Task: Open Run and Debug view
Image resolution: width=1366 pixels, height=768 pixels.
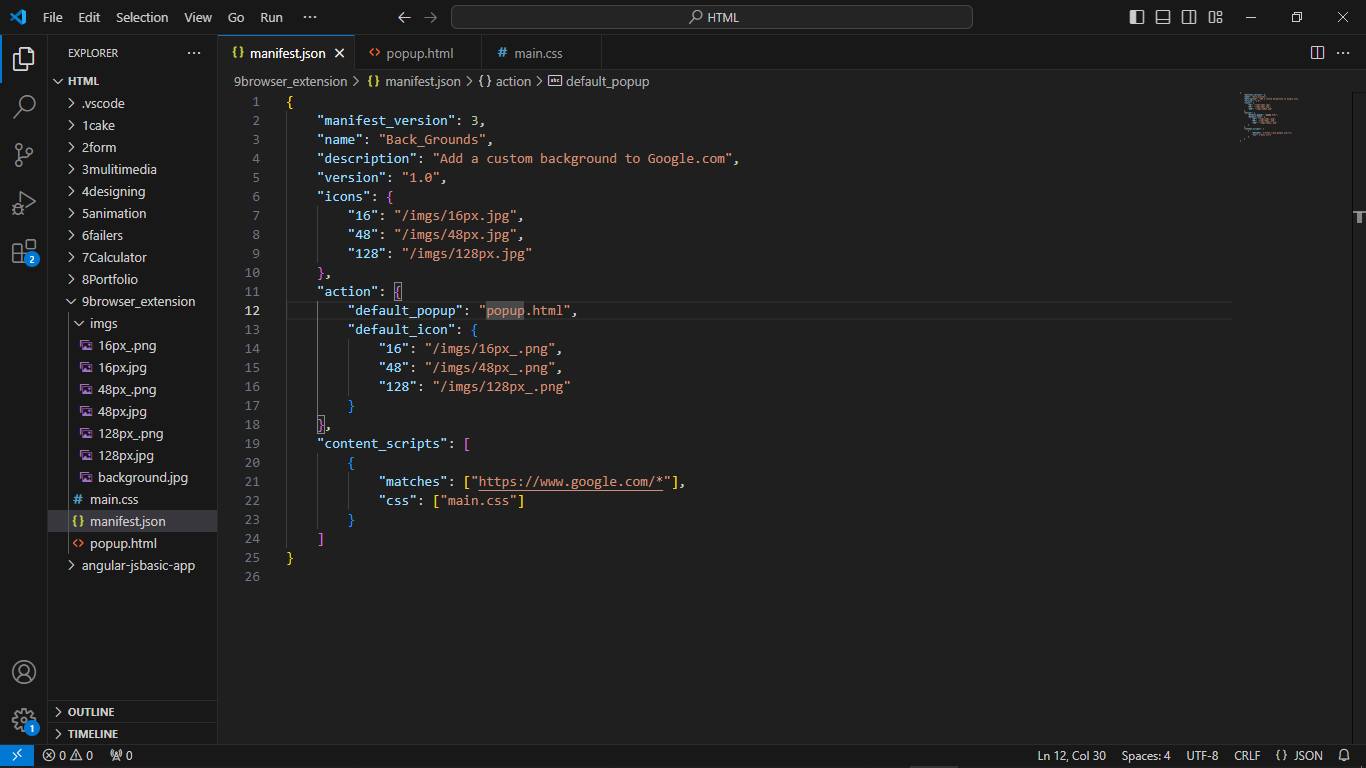Action: [24, 203]
